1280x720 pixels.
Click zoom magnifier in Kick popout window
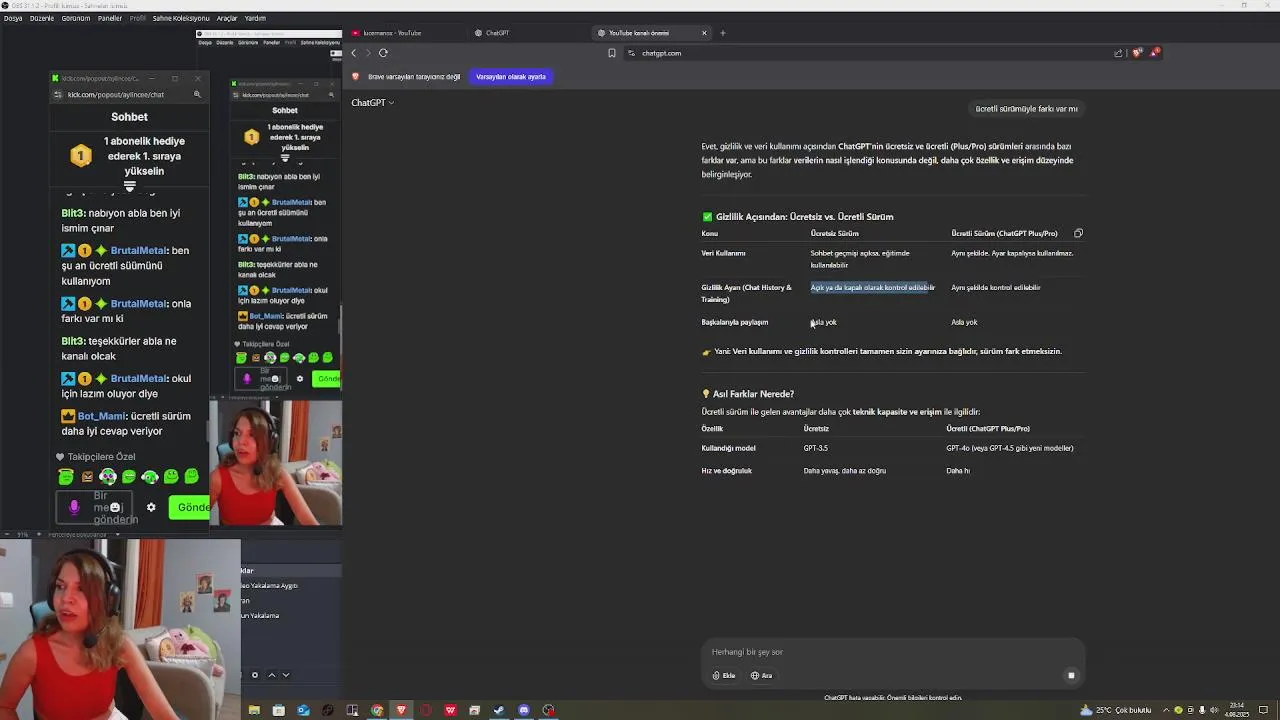pos(197,94)
